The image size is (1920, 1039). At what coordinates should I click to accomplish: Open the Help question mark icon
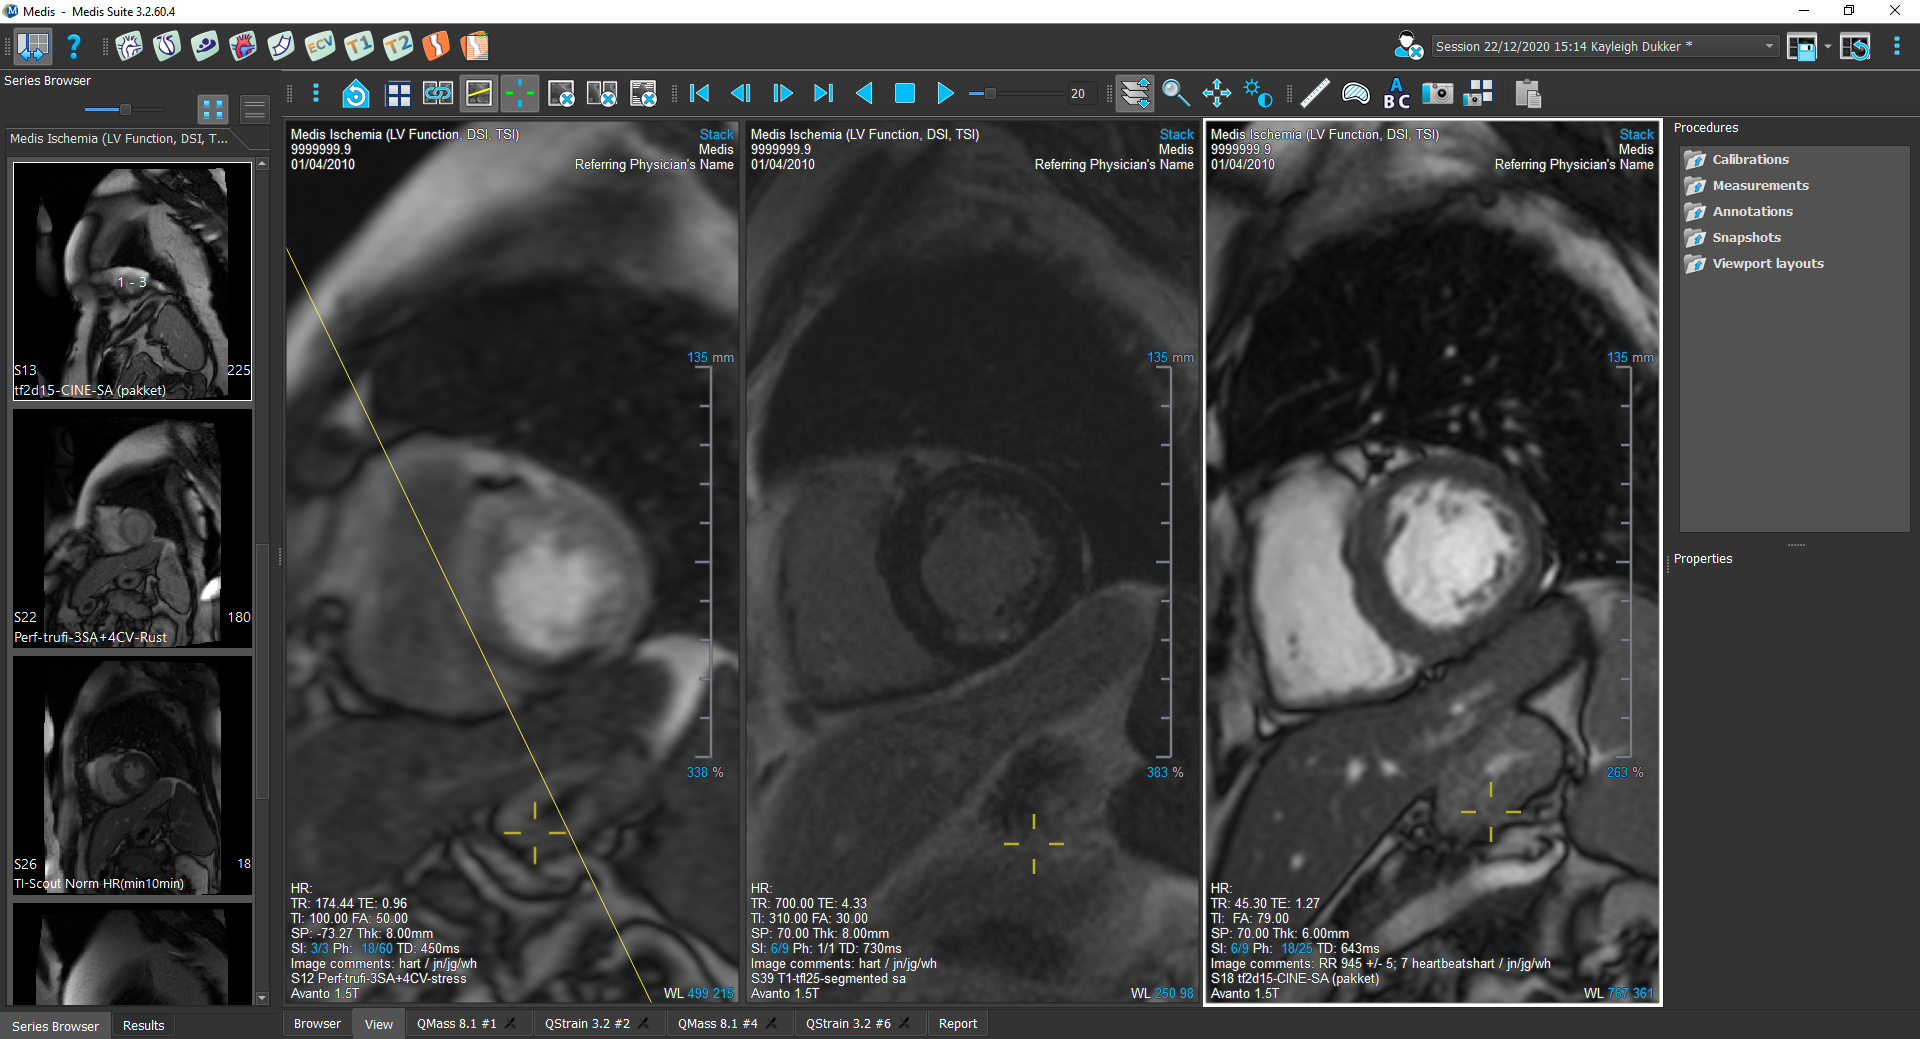tap(73, 46)
